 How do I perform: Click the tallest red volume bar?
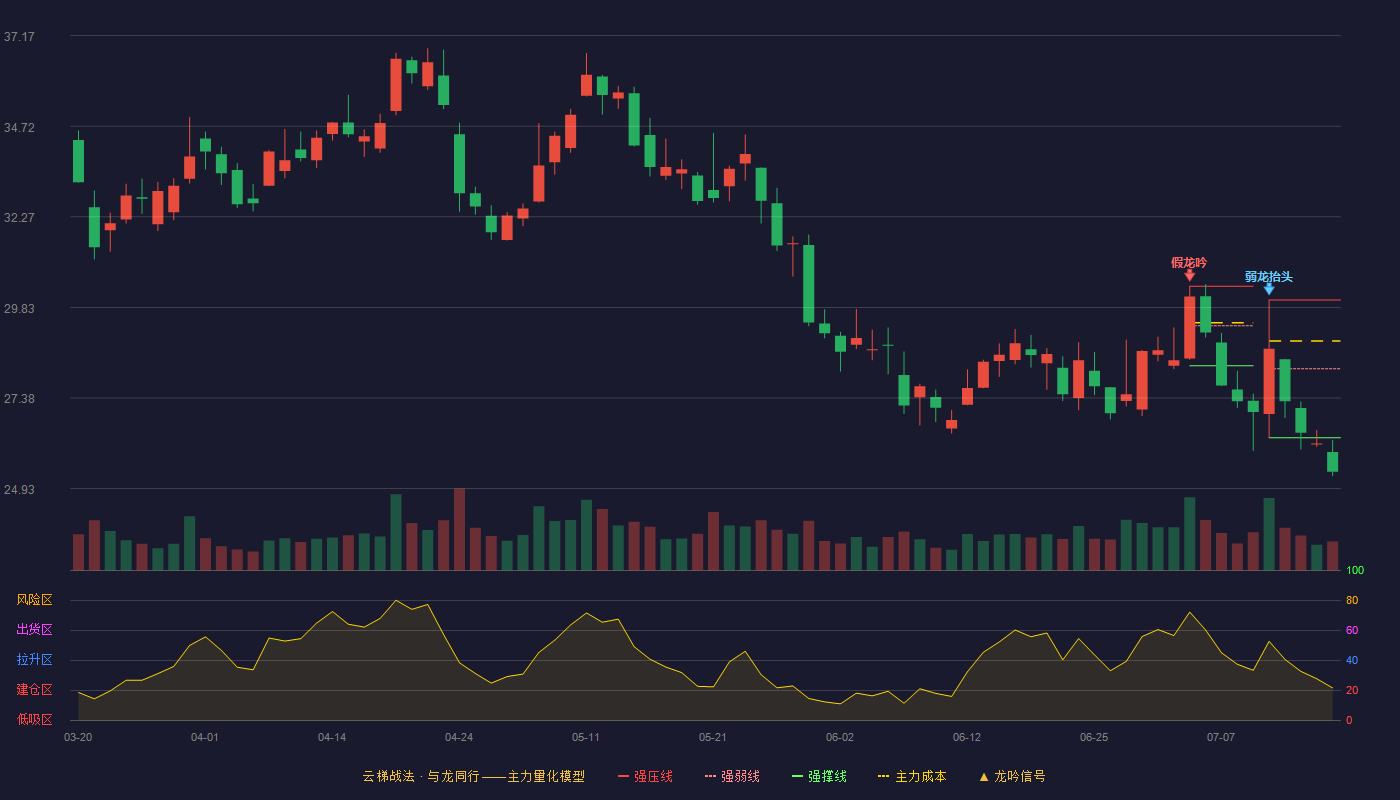click(x=459, y=529)
